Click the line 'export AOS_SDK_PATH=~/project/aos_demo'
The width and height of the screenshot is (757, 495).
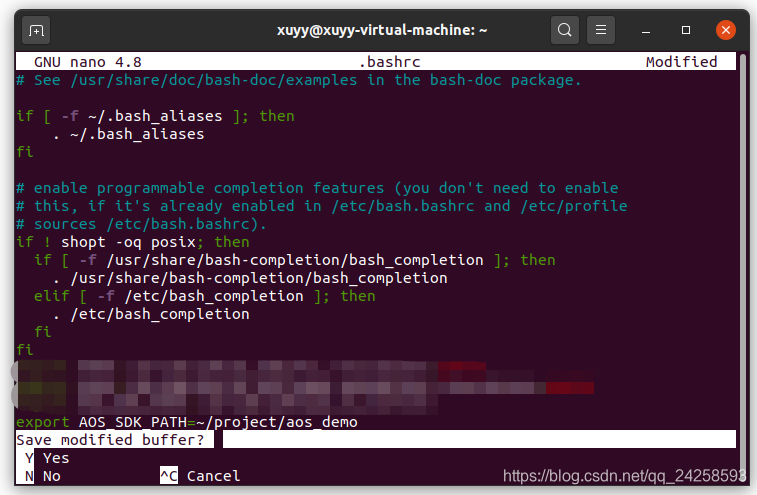click(187, 422)
